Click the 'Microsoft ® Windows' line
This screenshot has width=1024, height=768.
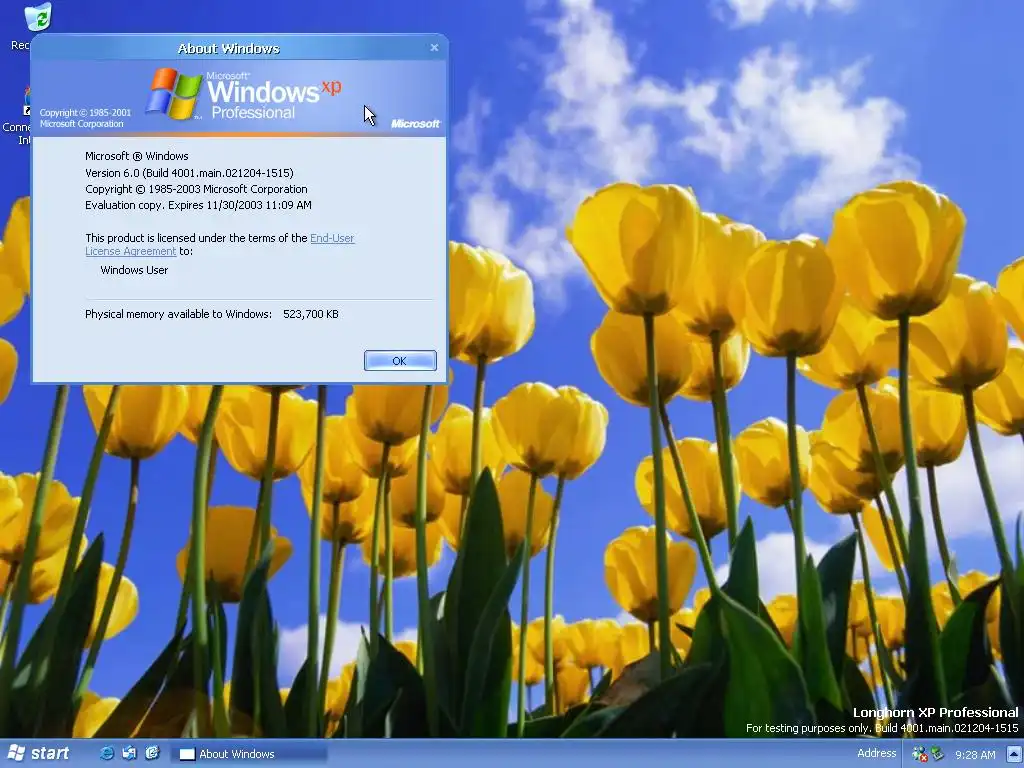(x=136, y=156)
